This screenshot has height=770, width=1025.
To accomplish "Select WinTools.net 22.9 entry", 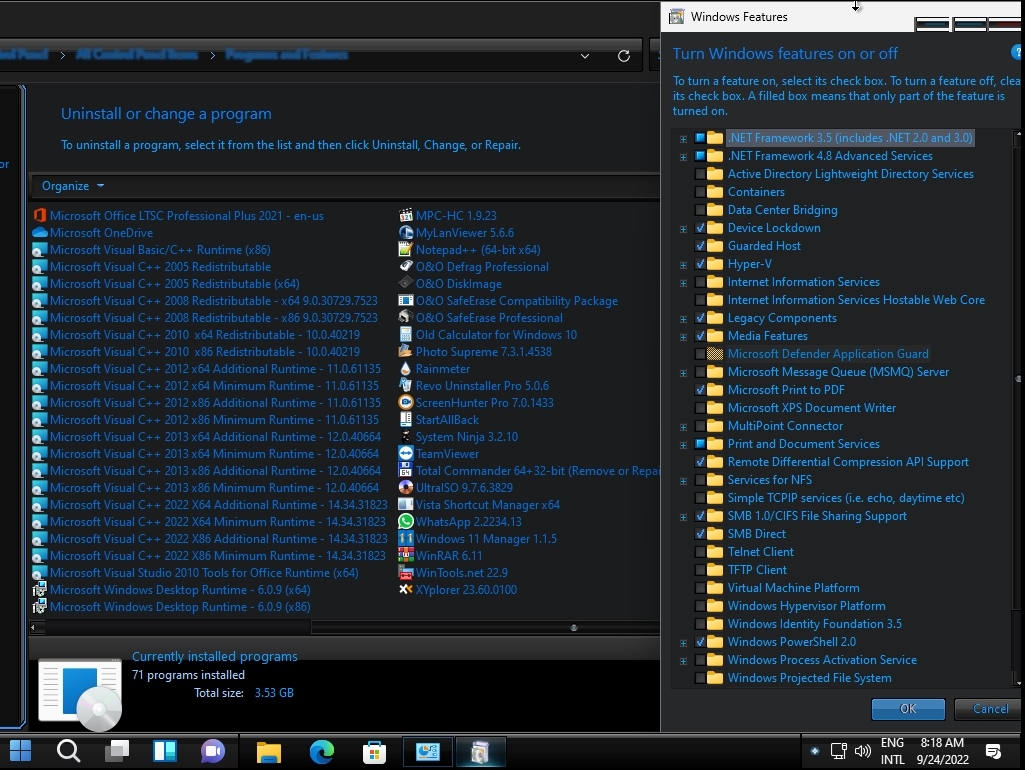I will coord(462,573).
